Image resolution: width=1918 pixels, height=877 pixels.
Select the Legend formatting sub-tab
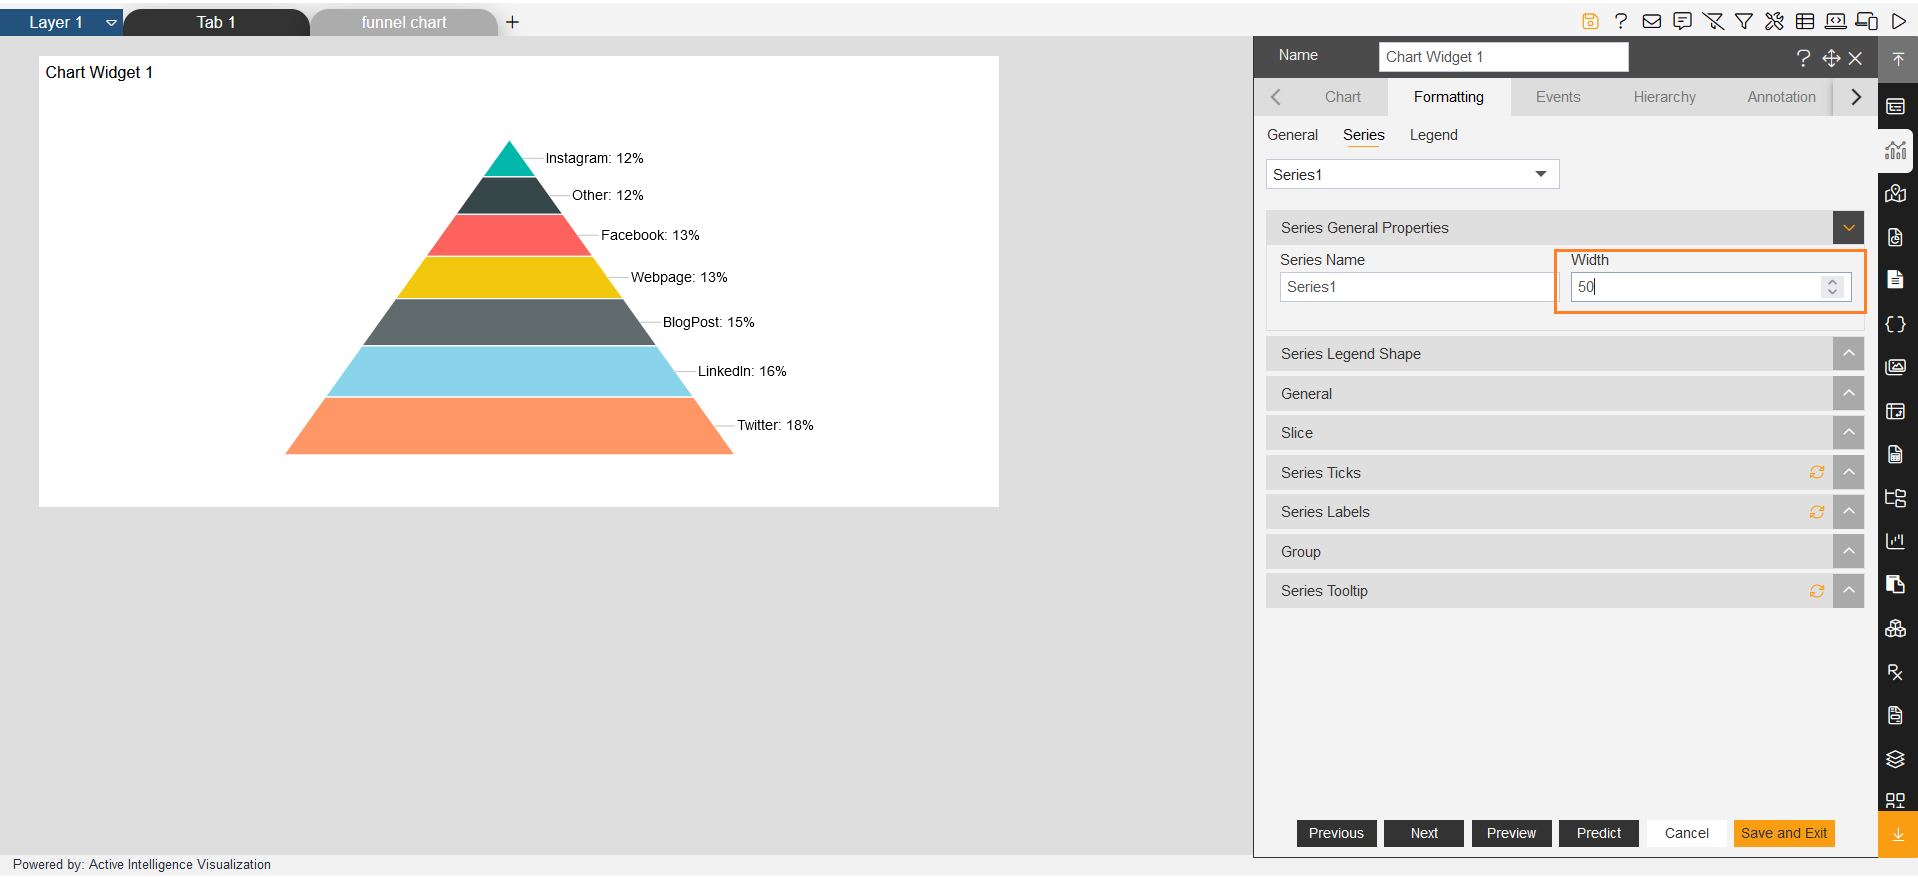[1433, 135]
